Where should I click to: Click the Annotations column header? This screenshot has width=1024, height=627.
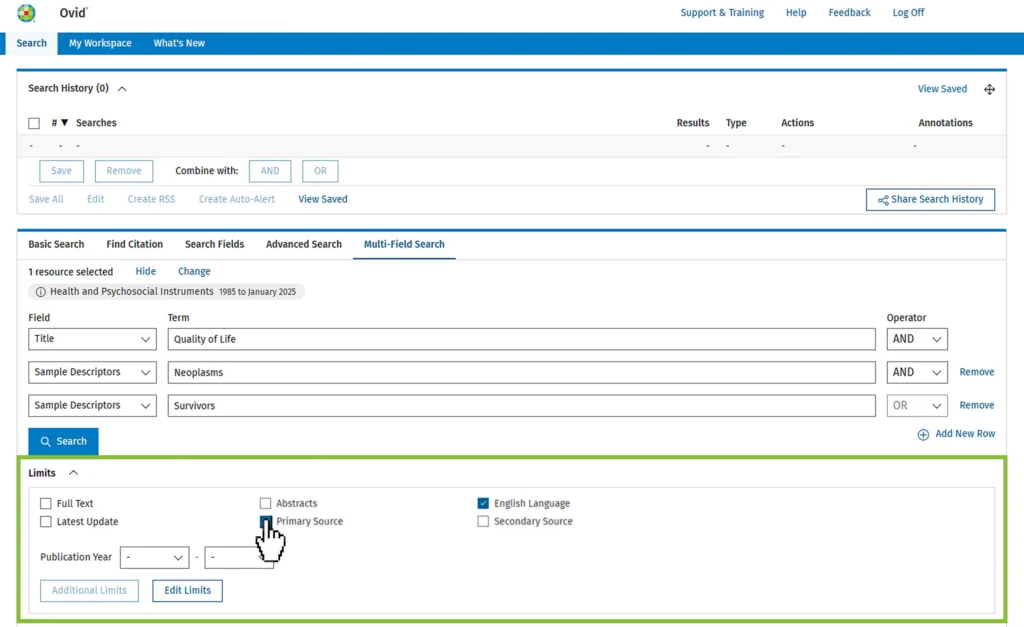click(946, 123)
